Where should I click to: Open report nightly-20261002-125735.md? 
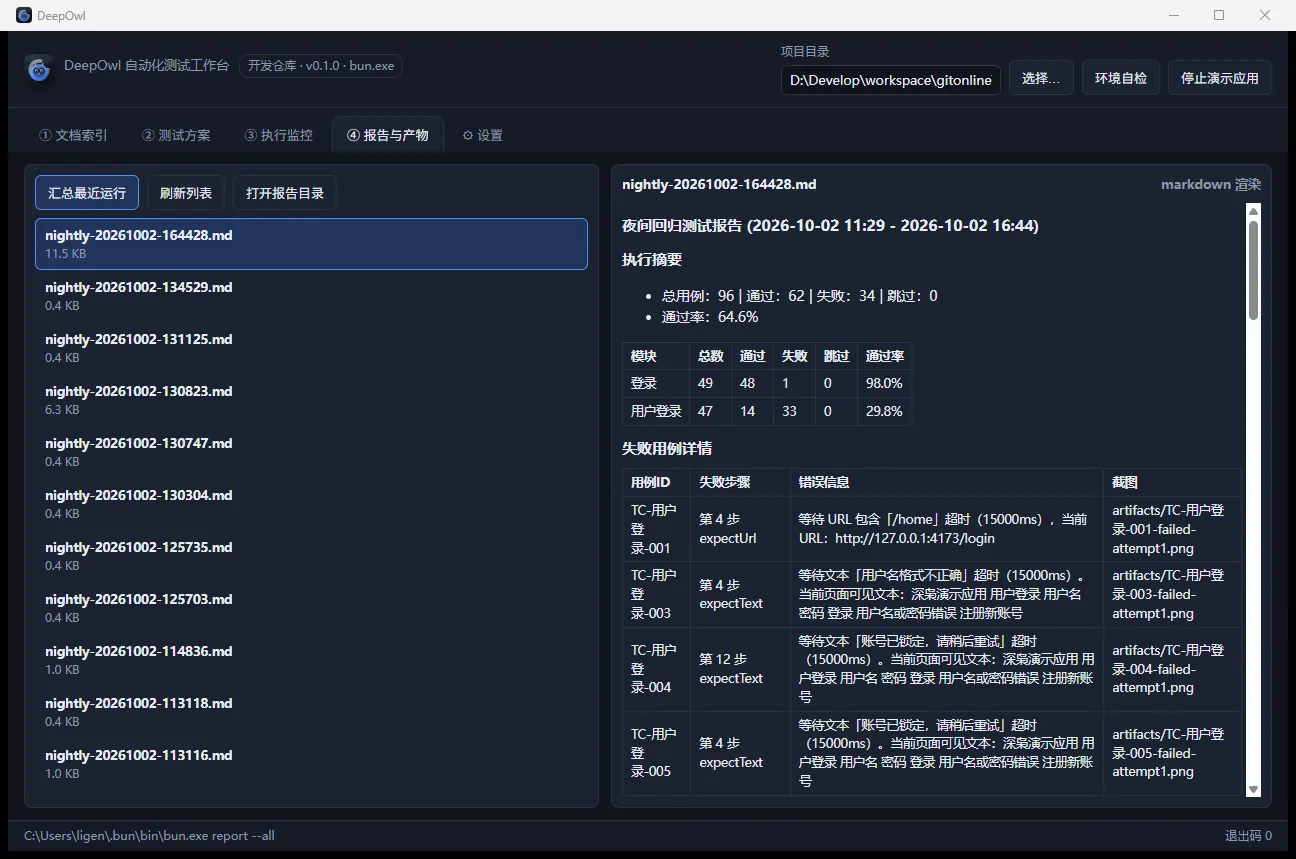(311, 556)
